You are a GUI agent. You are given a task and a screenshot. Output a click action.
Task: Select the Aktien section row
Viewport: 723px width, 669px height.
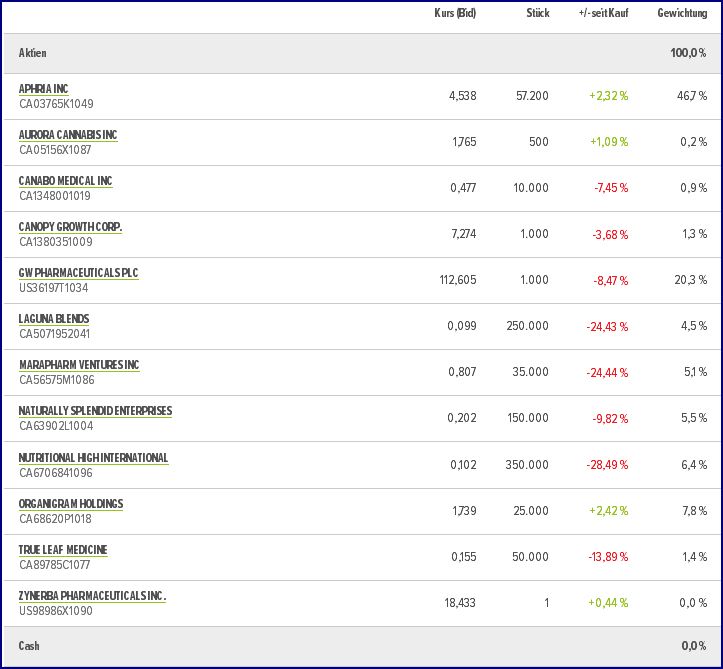tap(33, 53)
